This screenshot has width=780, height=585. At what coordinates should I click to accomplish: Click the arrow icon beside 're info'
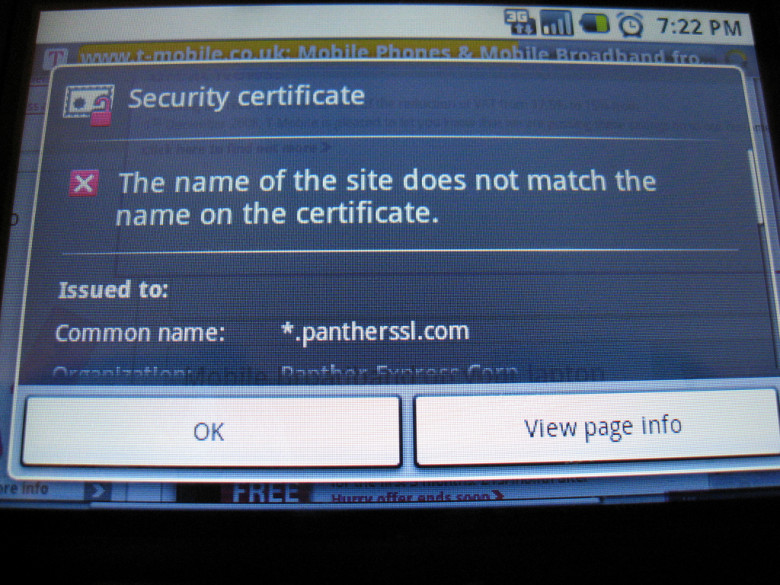point(98,491)
